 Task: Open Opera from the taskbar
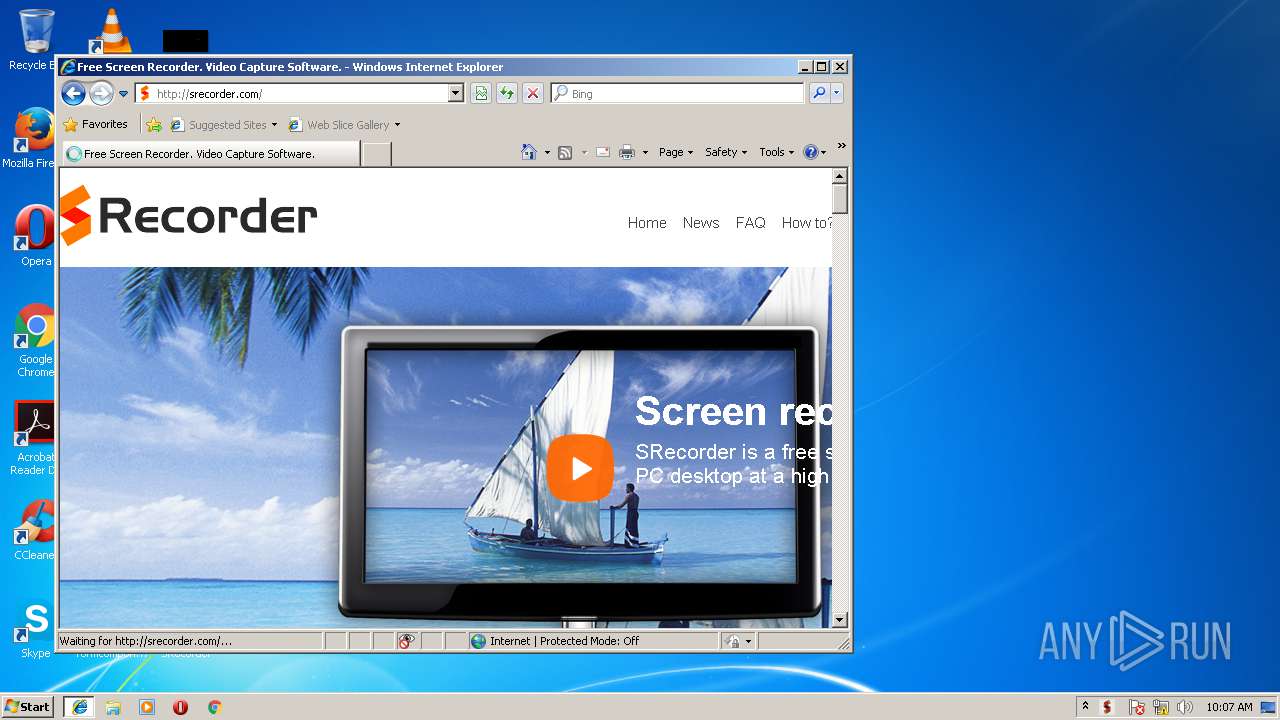coord(180,707)
